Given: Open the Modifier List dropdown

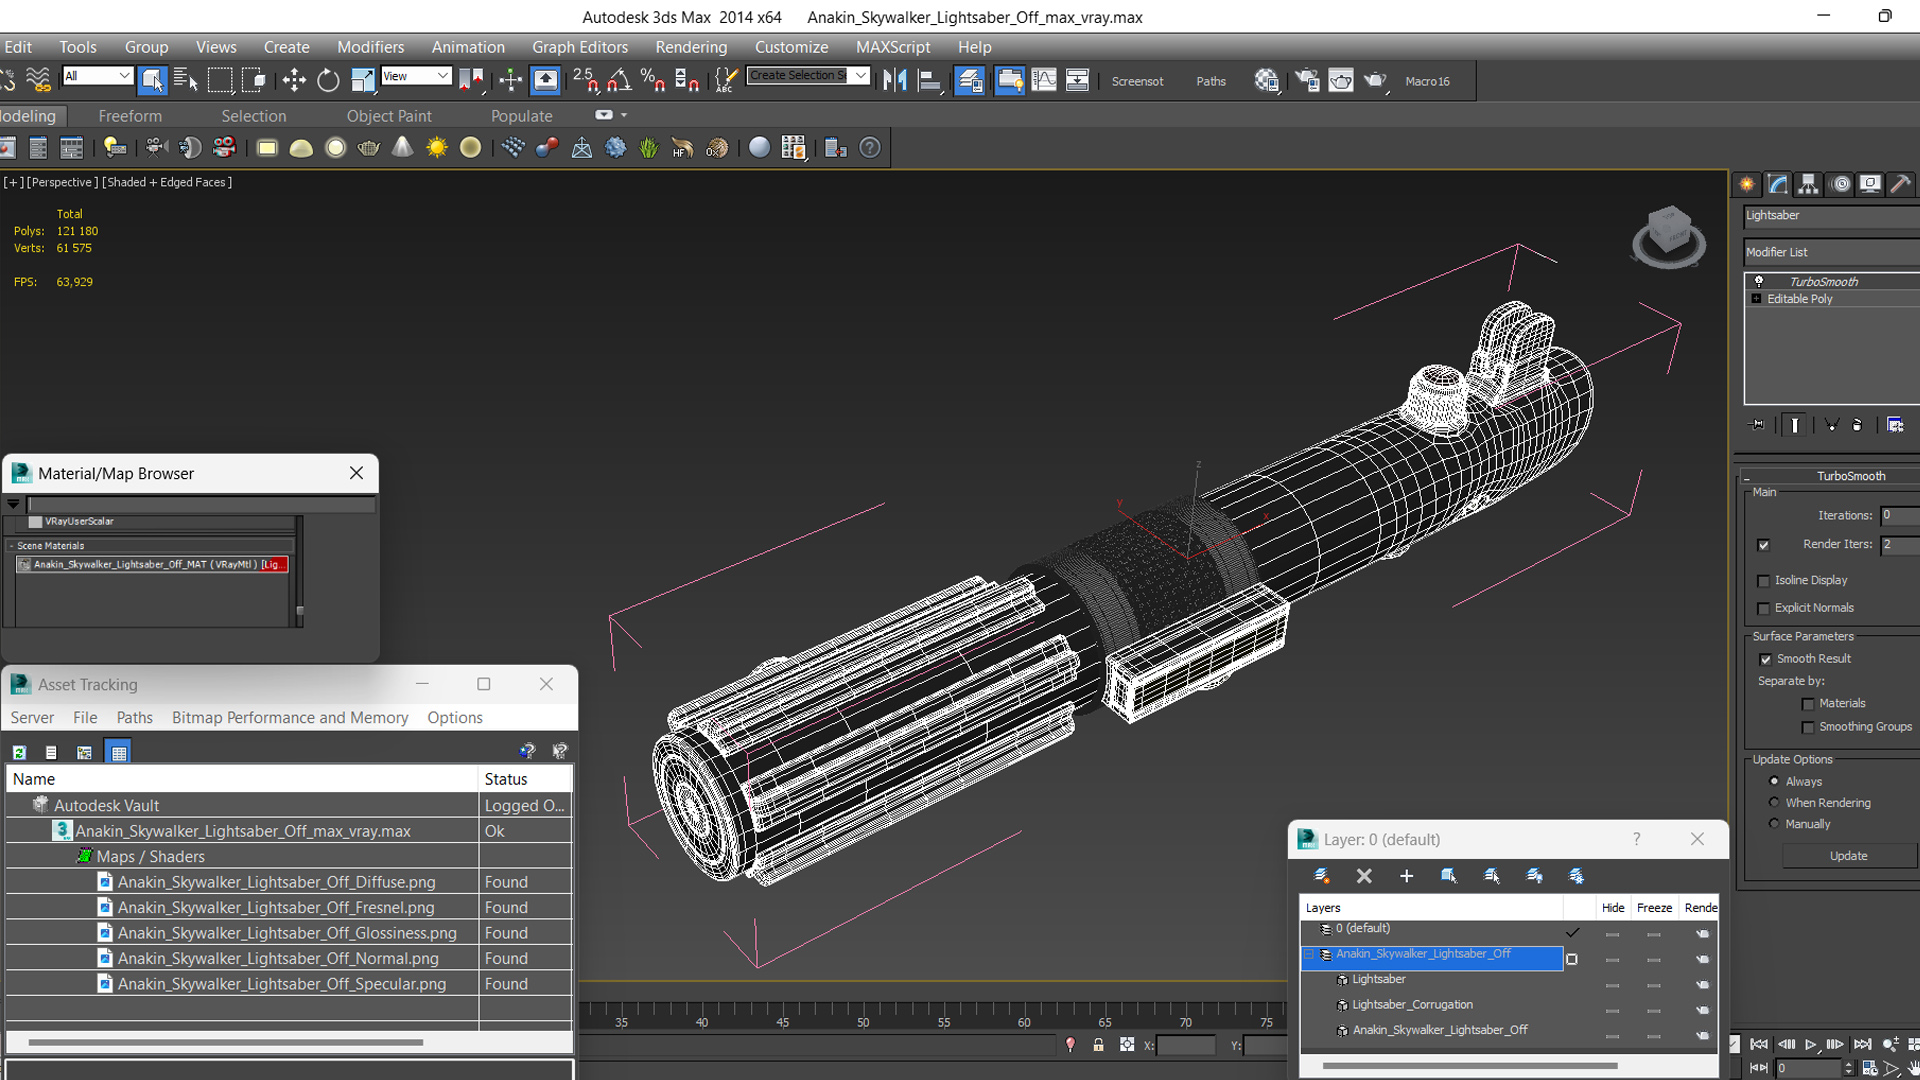Looking at the screenshot, I should coord(1832,252).
